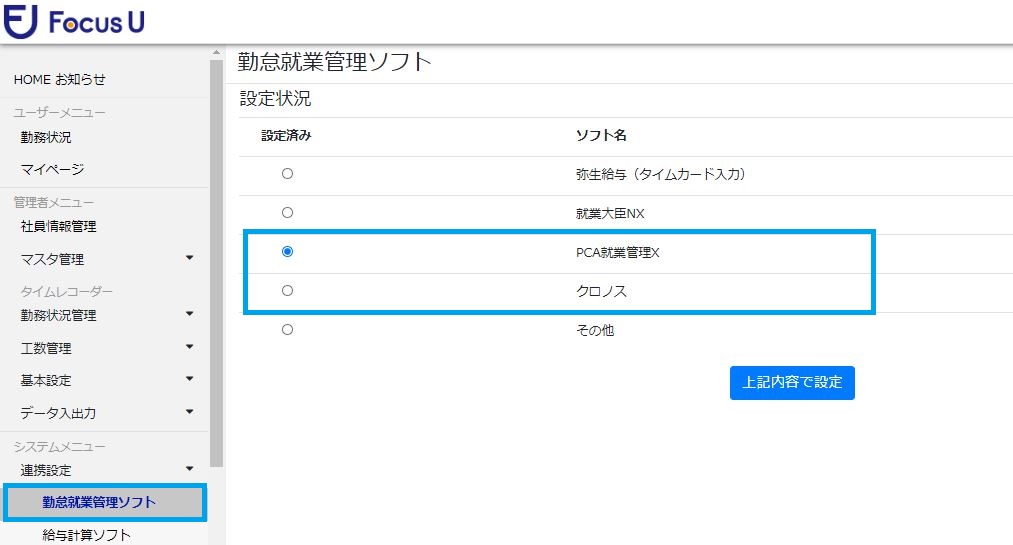Expand the 工数管理 submenu arrow

[189, 347]
